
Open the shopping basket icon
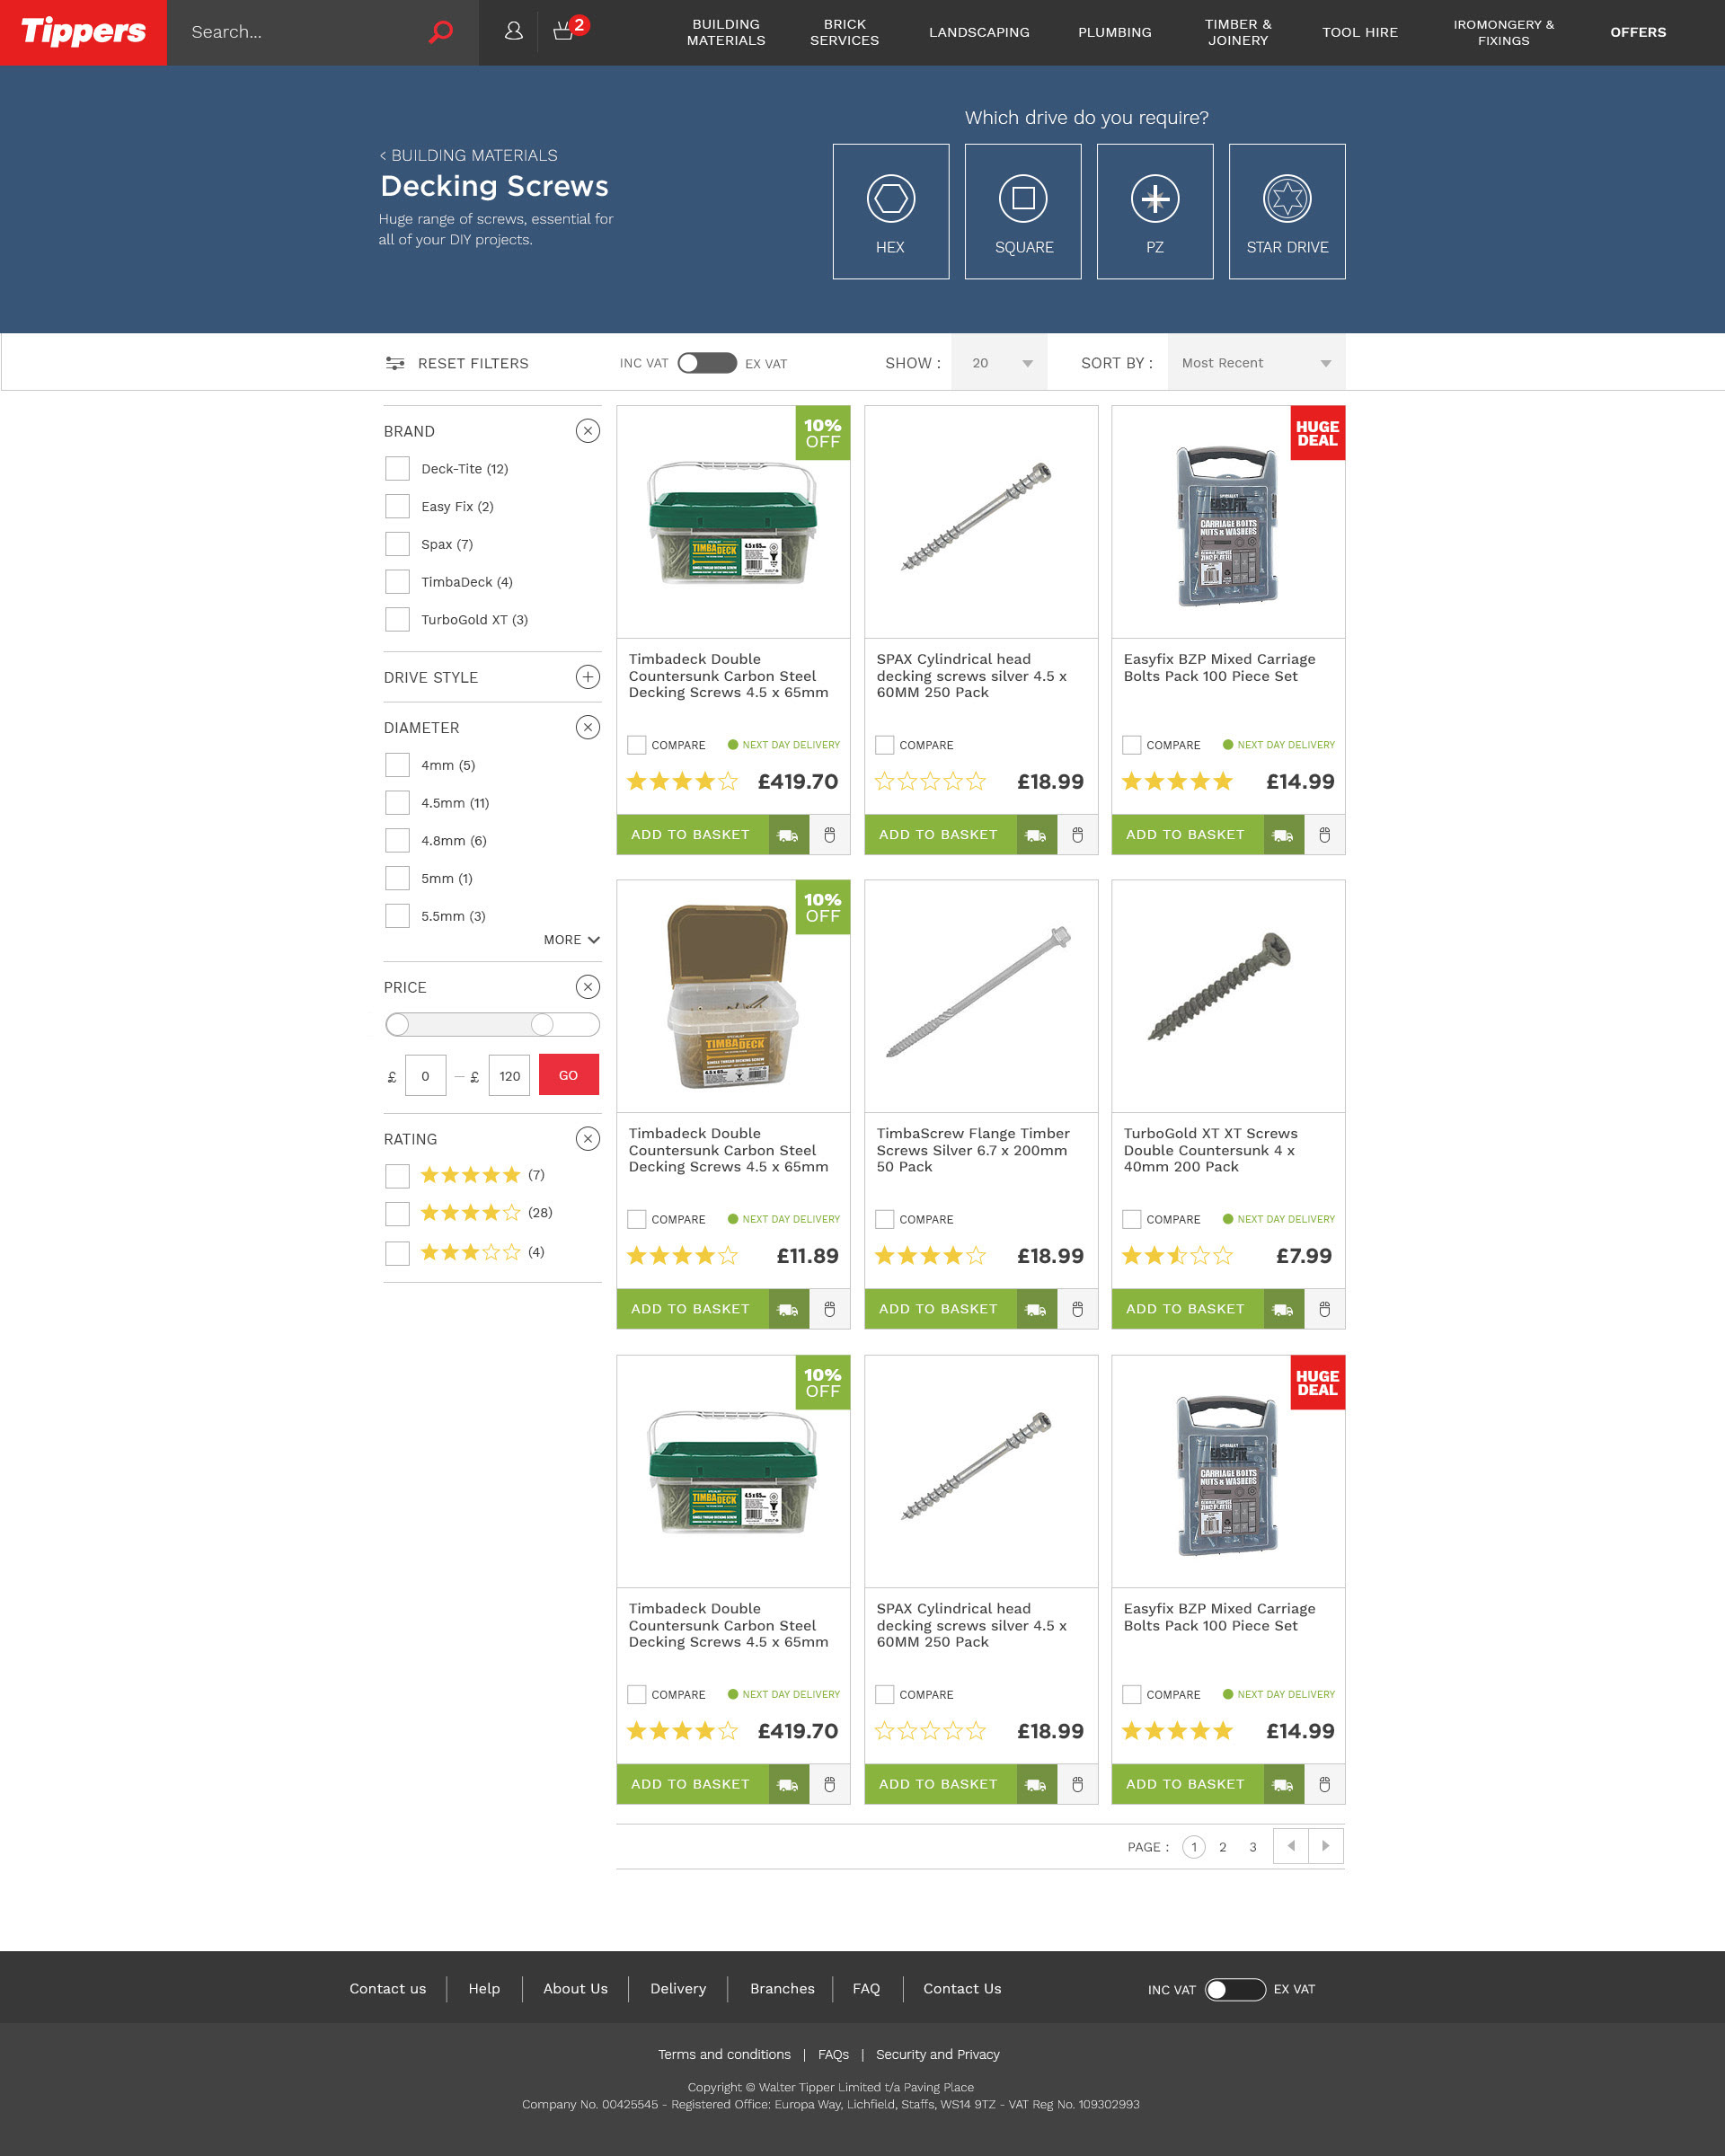click(565, 31)
